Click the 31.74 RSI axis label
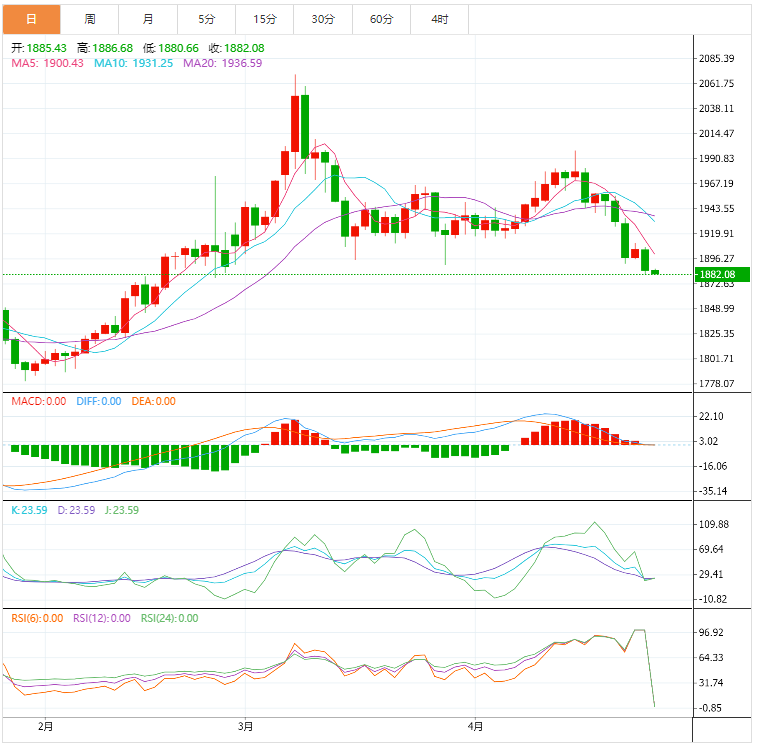758x747 pixels. click(x=711, y=683)
